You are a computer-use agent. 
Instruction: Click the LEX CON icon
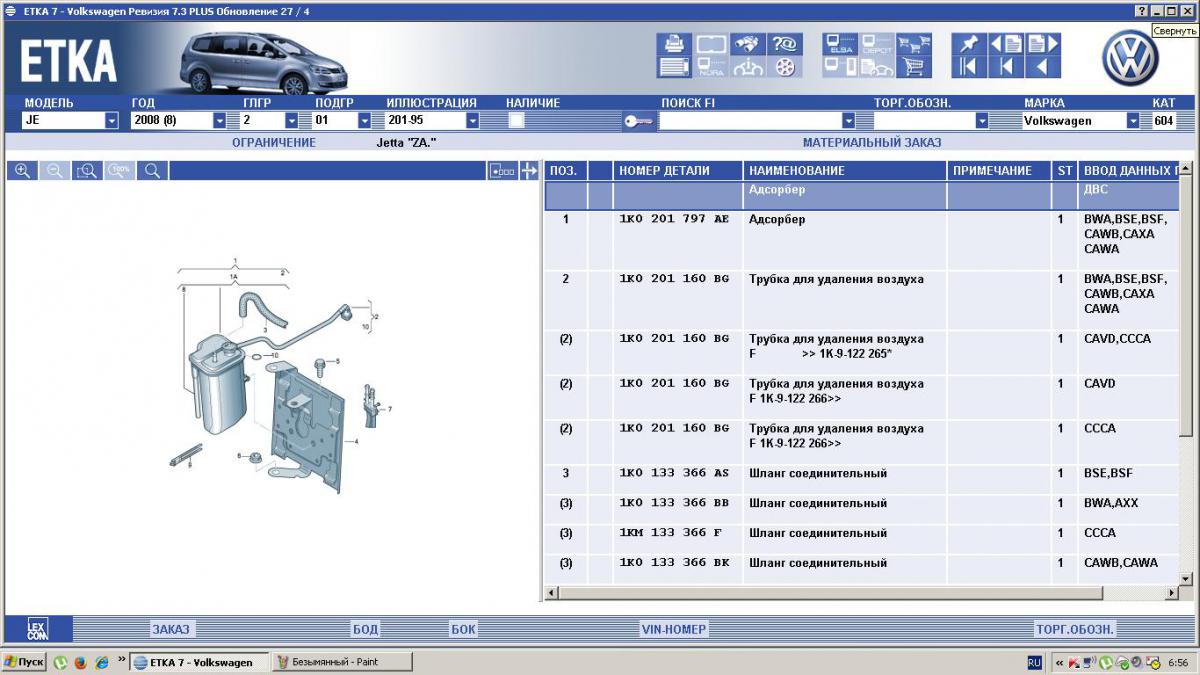click(x=38, y=629)
